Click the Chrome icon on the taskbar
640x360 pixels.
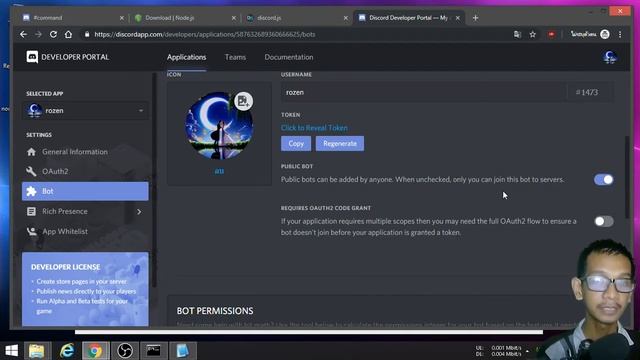[x=96, y=351]
